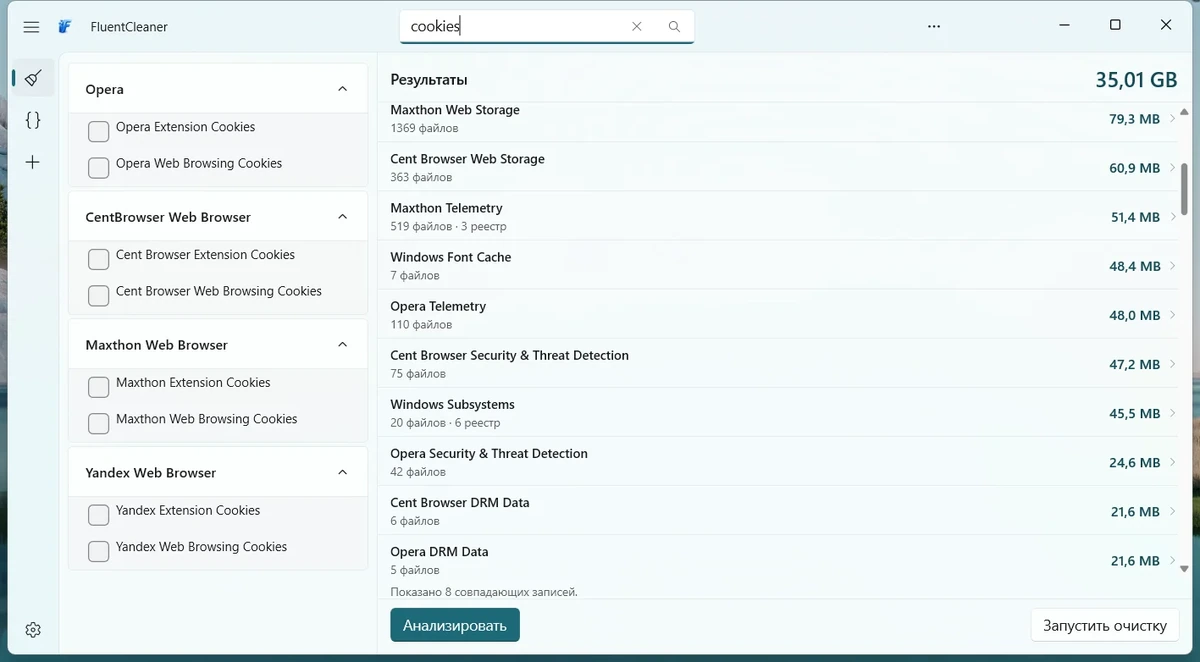The width and height of the screenshot is (1200, 662).
Task: Collapse the CentBrowser Web Browser group
Action: point(343,217)
